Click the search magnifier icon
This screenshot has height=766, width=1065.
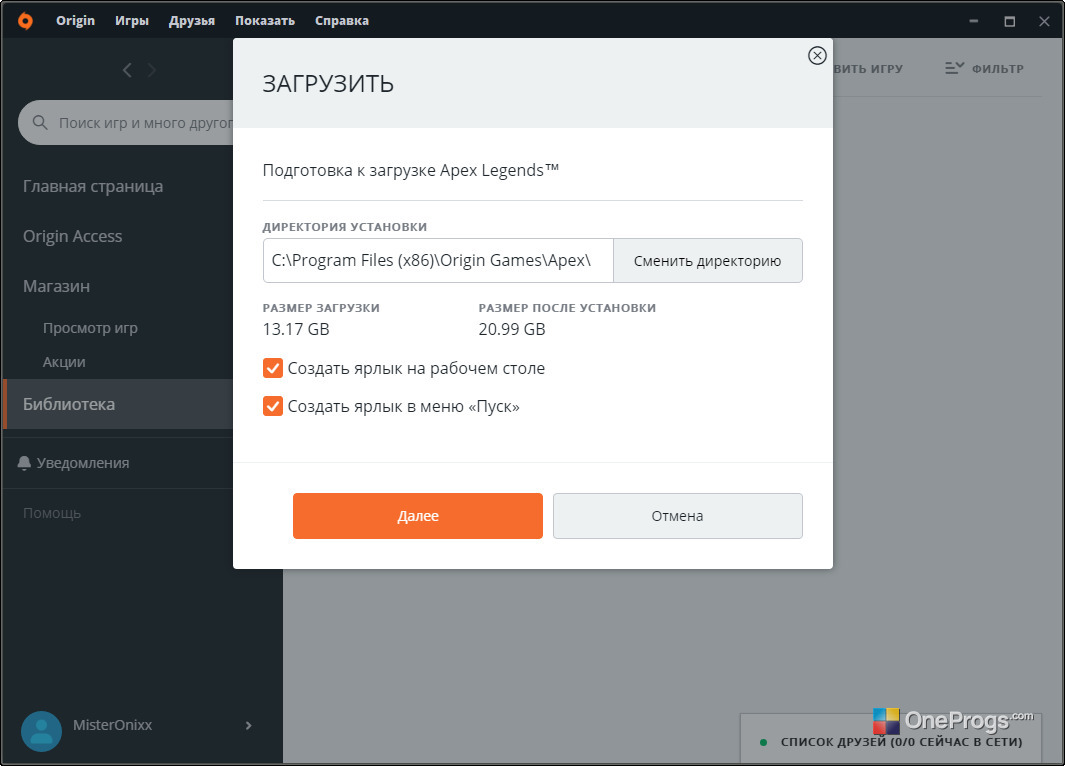tap(40, 122)
